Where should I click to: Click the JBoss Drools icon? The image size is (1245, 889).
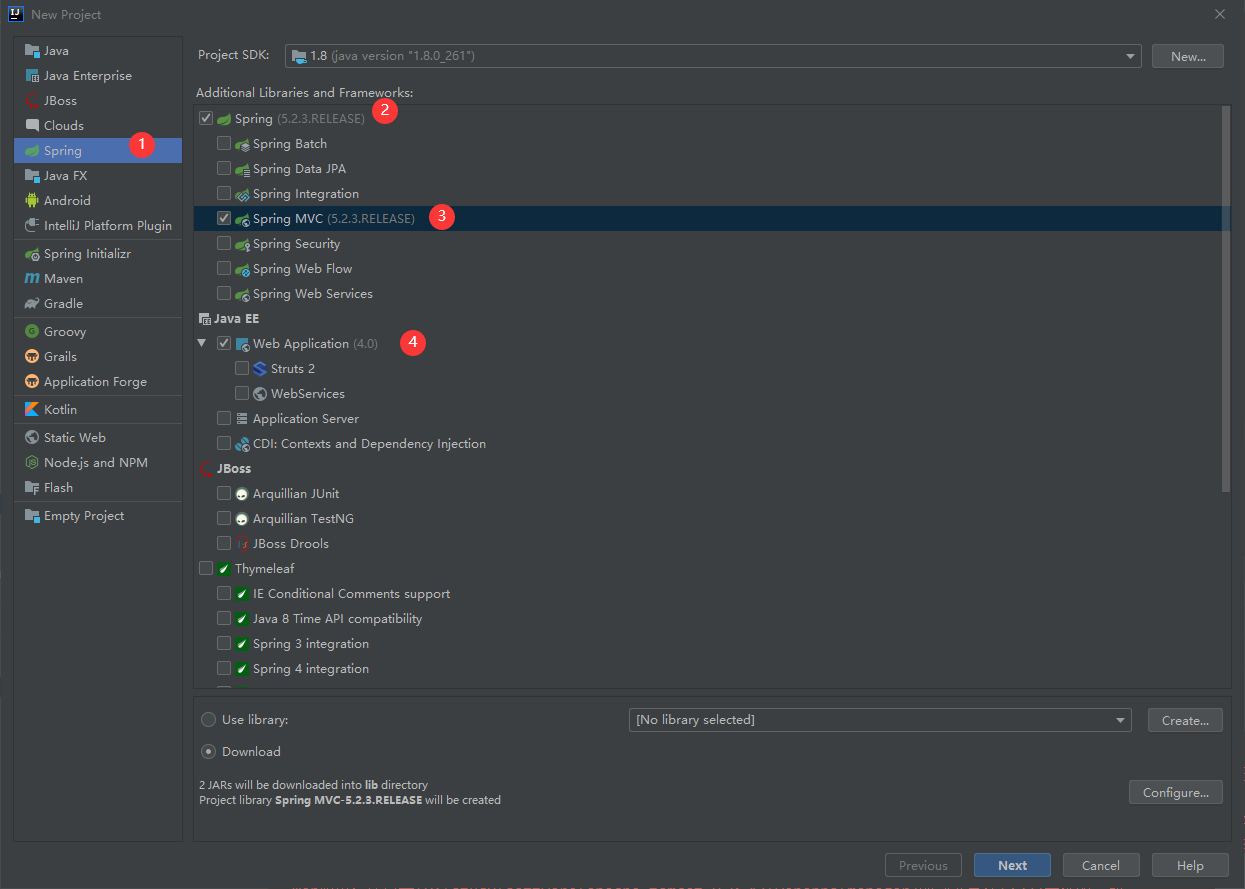point(242,543)
